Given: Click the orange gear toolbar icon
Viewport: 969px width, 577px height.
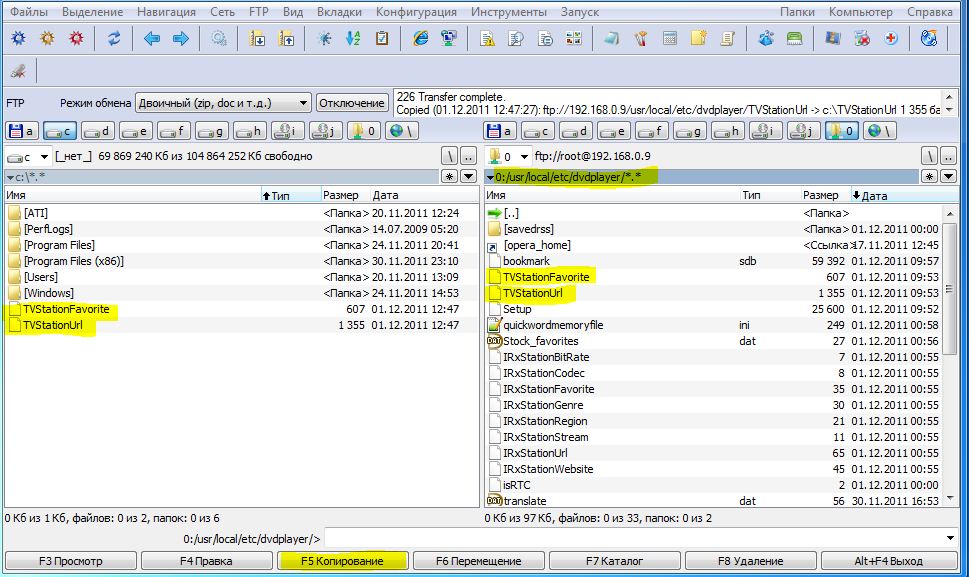Looking at the screenshot, I should [48, 38].
